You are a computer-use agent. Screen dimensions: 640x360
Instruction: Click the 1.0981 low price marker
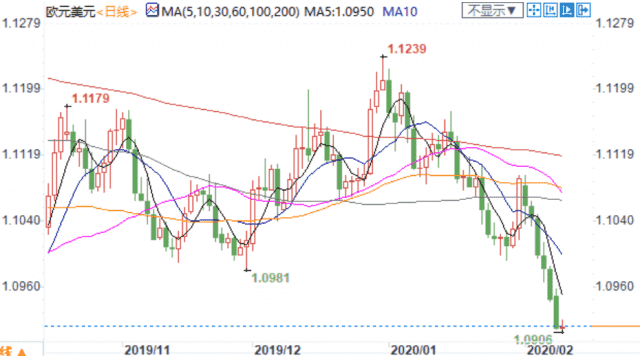(270, 278)
